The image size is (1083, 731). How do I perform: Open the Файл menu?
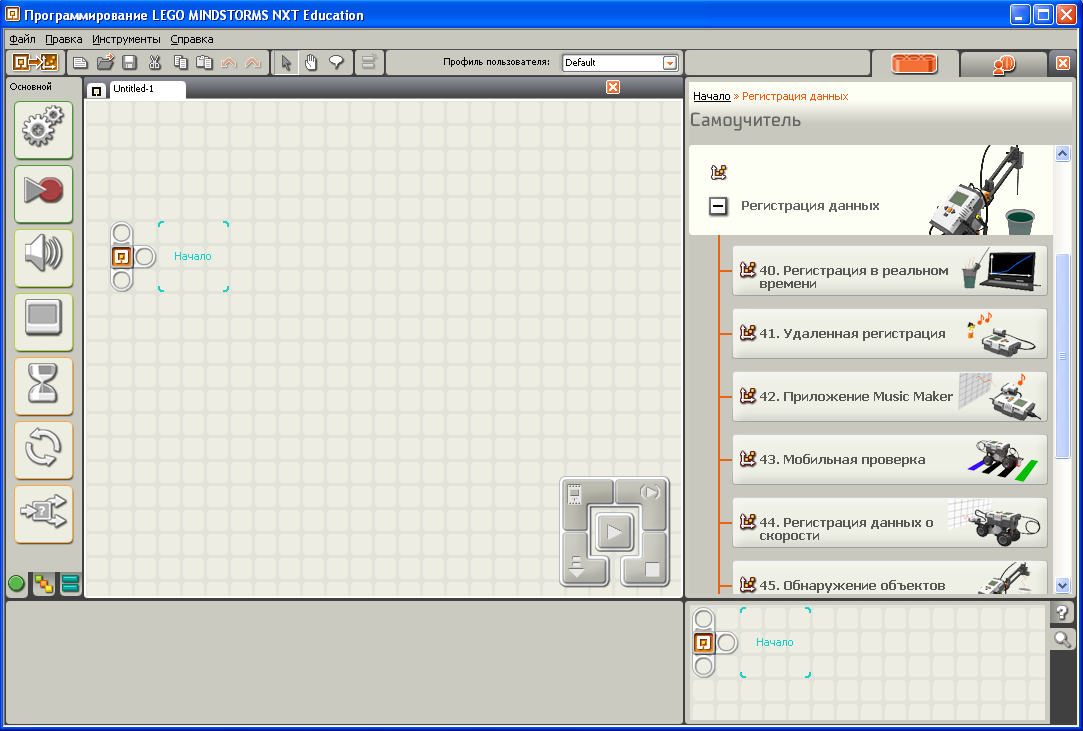[22, 39]
